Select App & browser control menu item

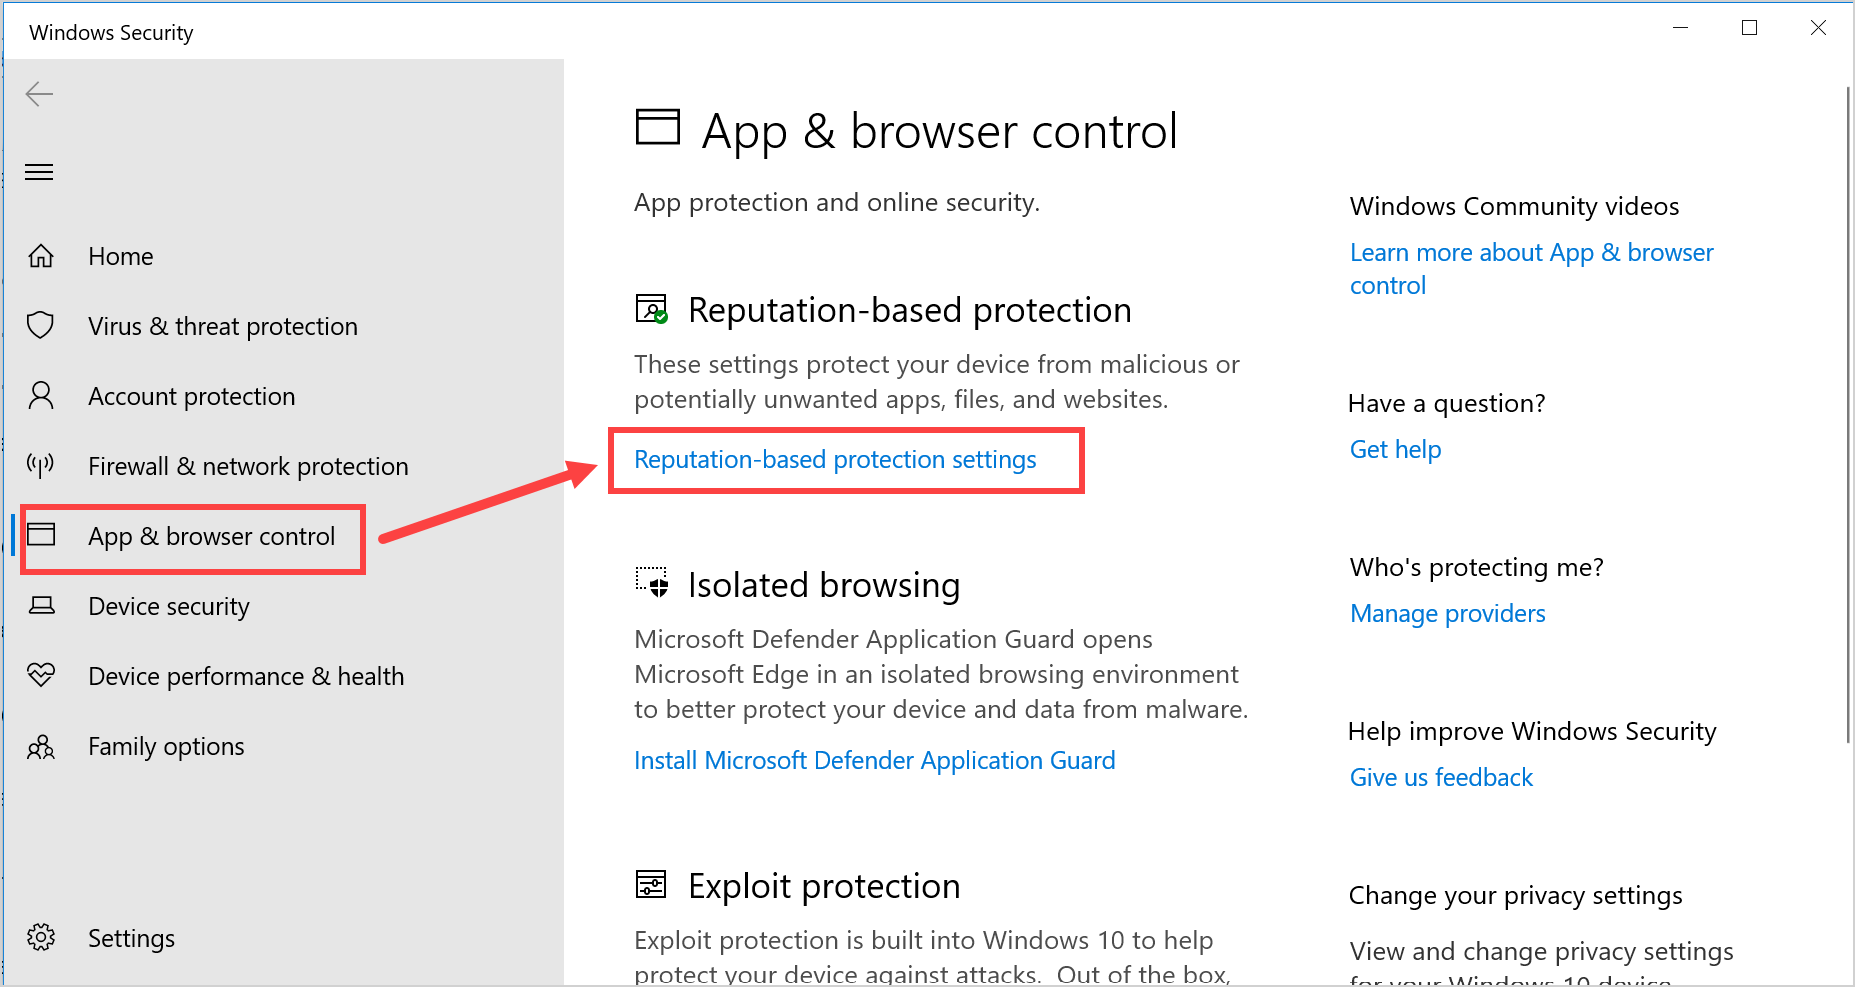pyautogui.click(x=211, y=537)
